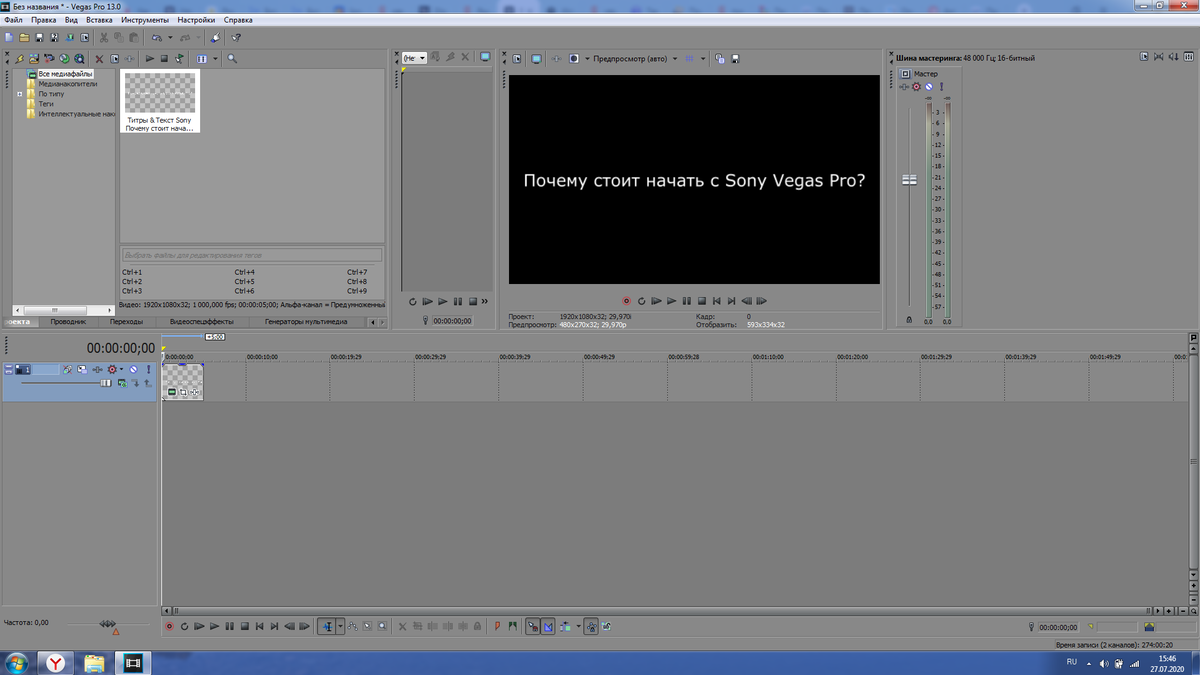Image resolution: width=1200 pixels, height=675 pixels.
Task: Remove selected media with red X icon
Action: [99, 59]
